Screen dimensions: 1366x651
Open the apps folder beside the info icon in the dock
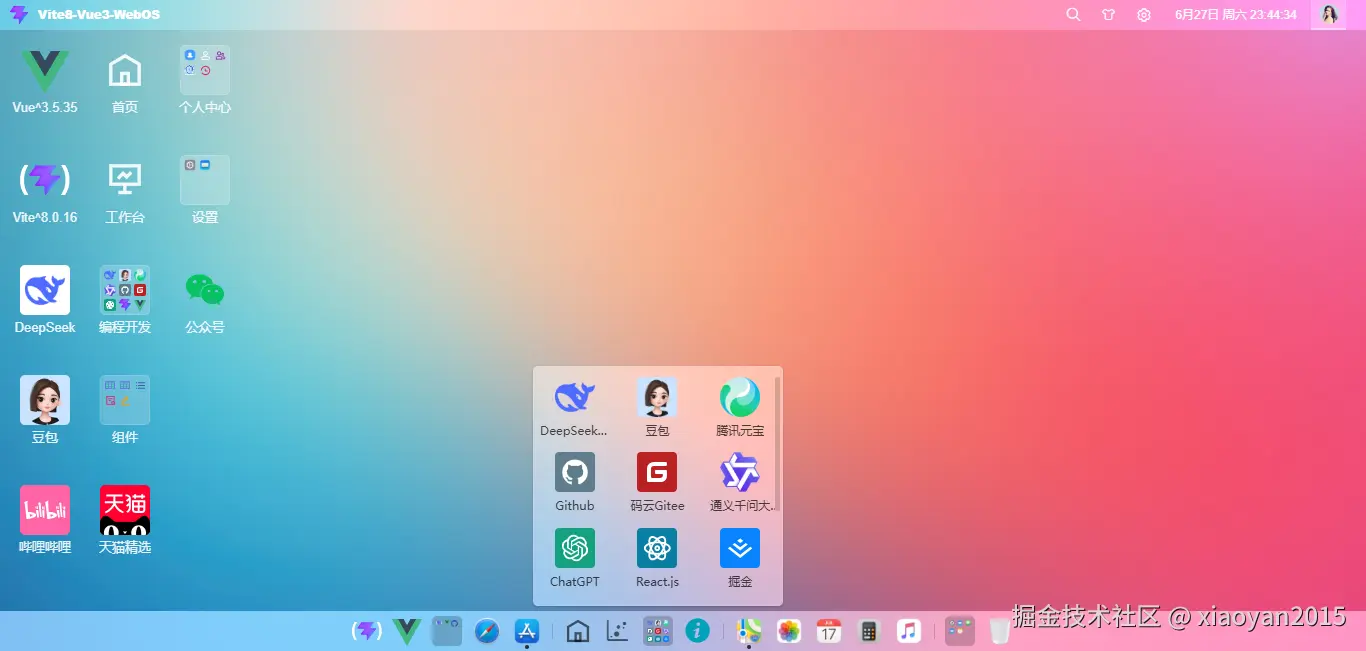(657, 631)
